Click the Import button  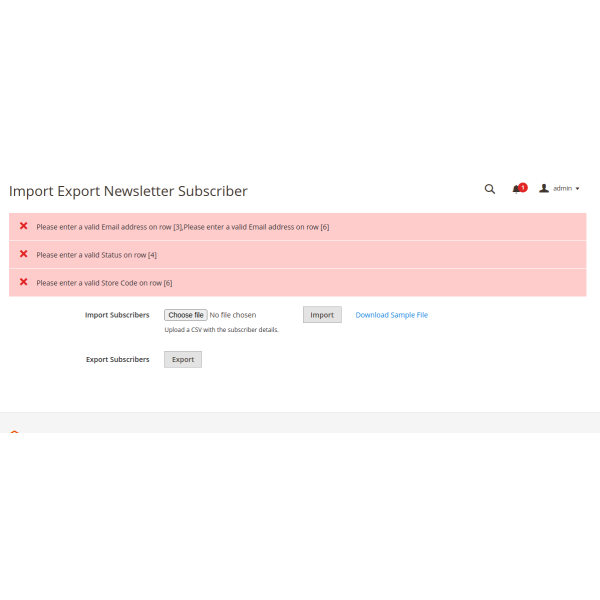[x=322, y=315]
